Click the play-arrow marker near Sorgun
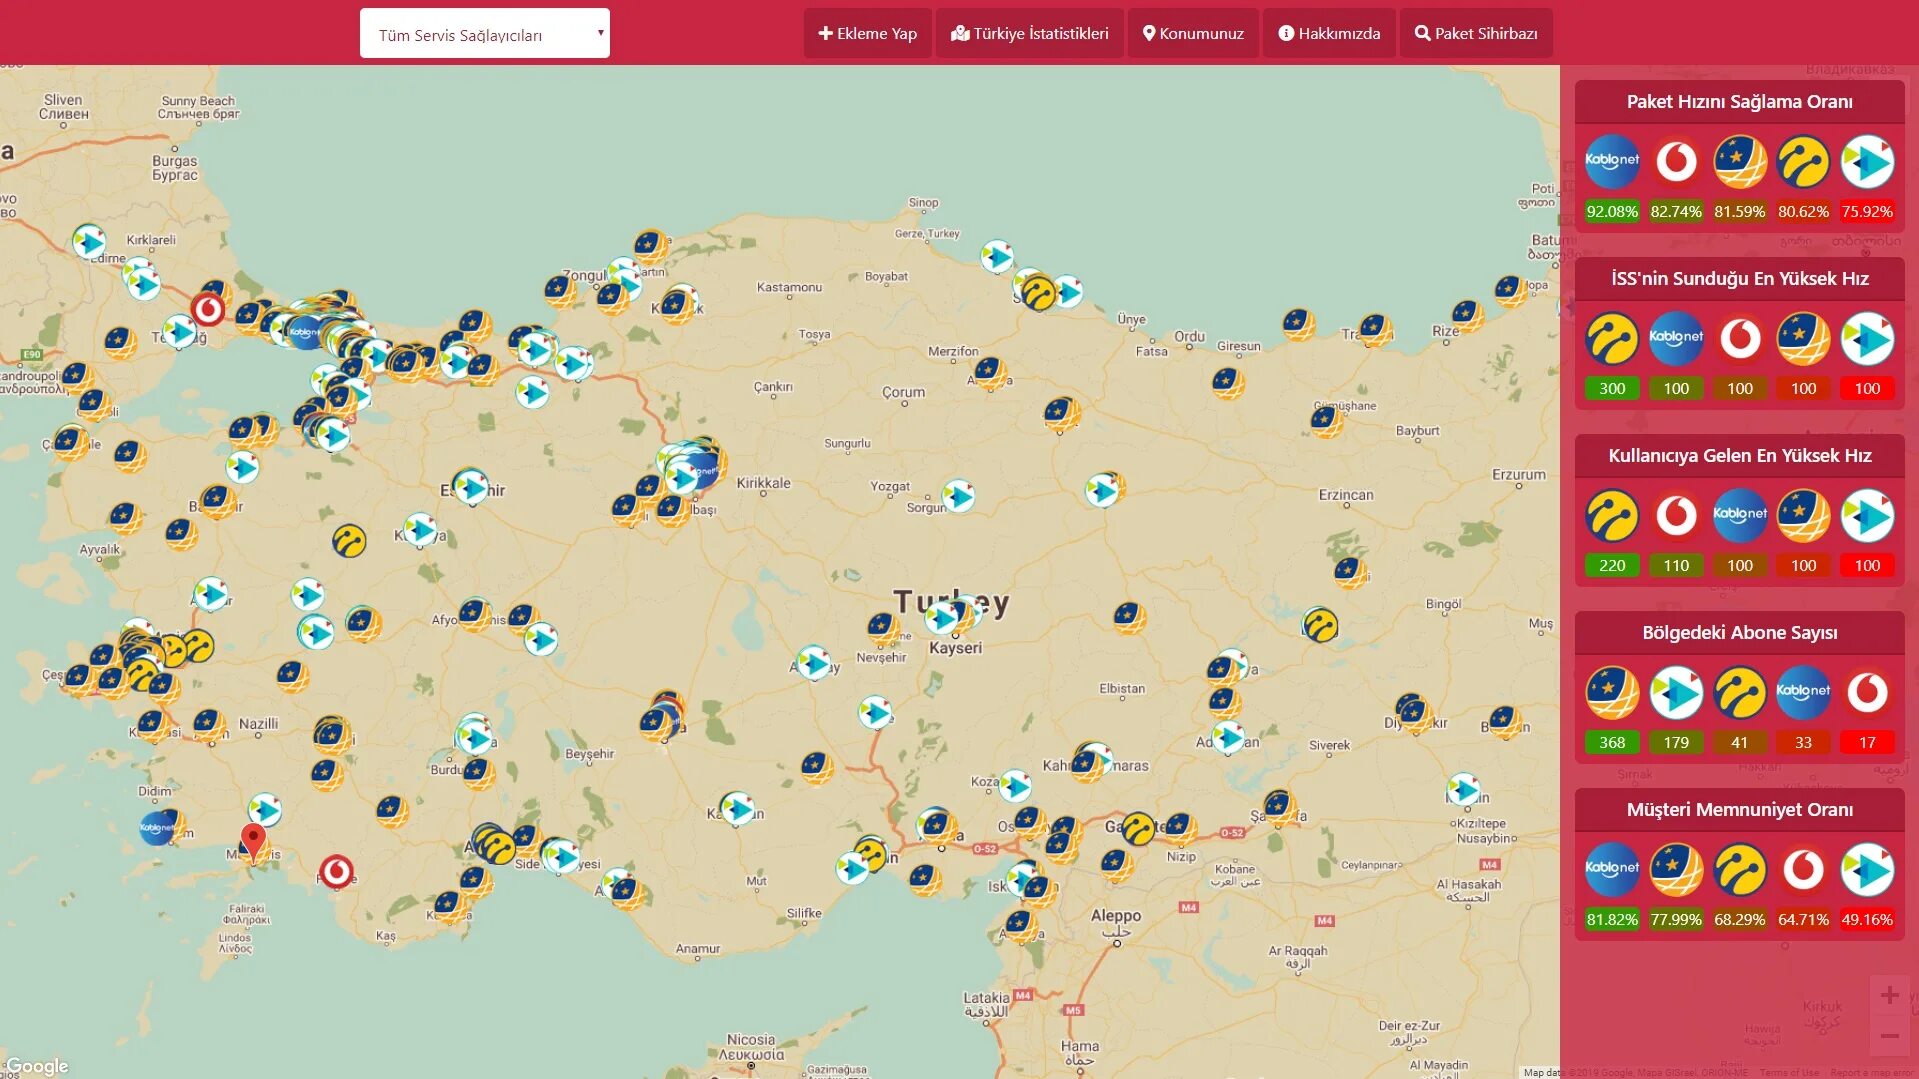The image size is (1919, 1079). [x=958, y=496]
